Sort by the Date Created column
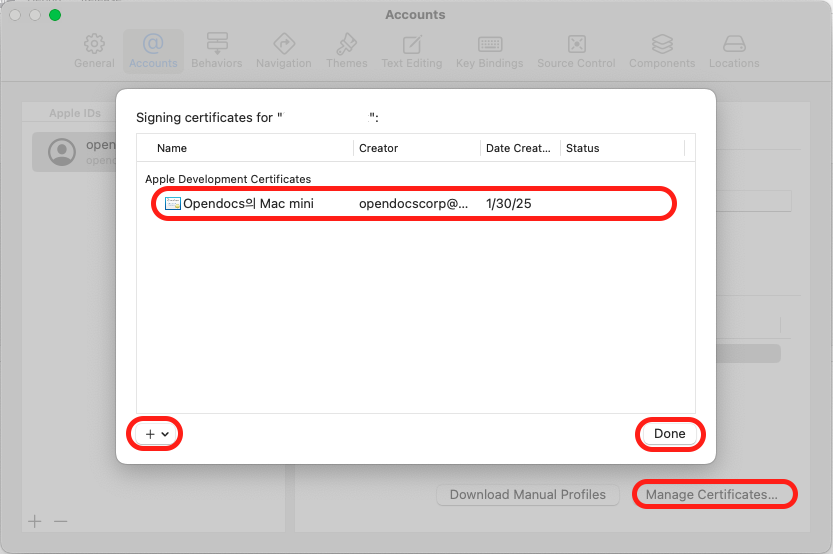 [518, 148]
